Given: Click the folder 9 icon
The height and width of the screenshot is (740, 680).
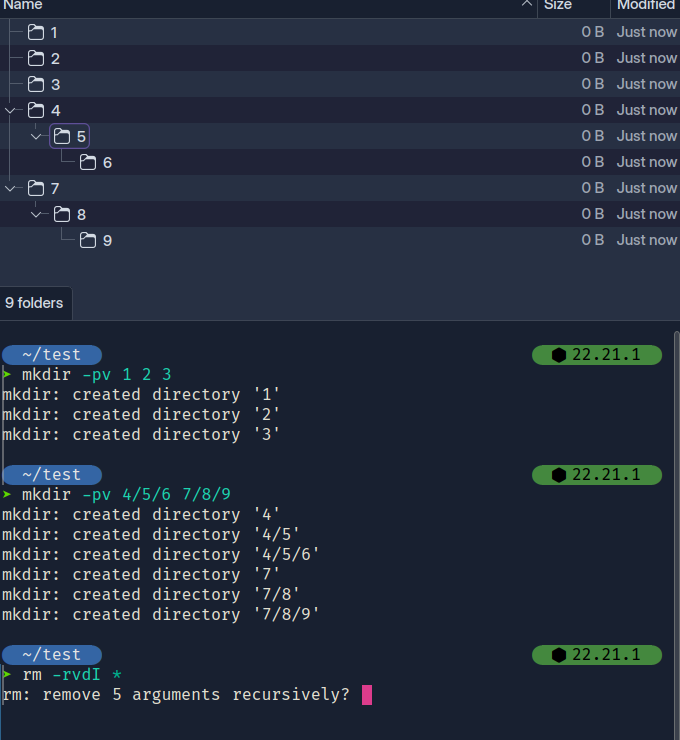Looking at the screenshot, I should coord(88,240).
